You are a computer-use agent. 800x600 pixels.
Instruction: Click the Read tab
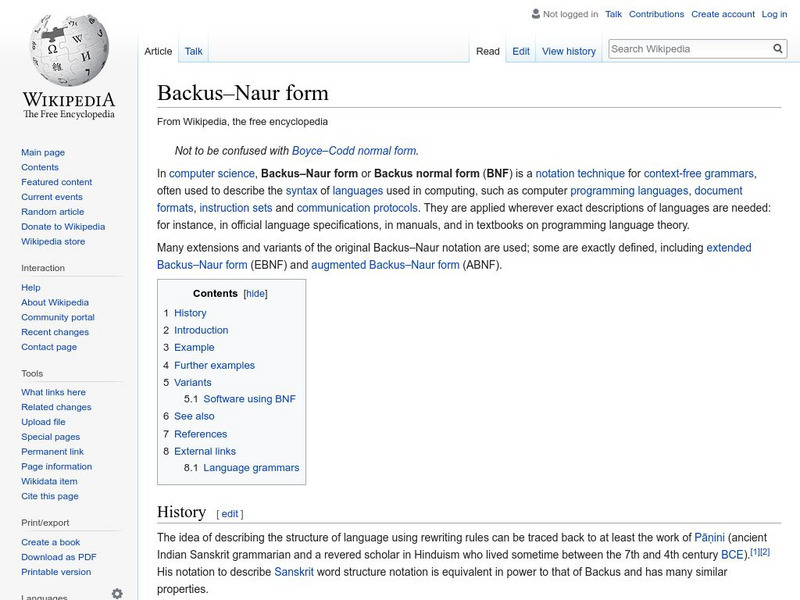(x=487, y=51)
